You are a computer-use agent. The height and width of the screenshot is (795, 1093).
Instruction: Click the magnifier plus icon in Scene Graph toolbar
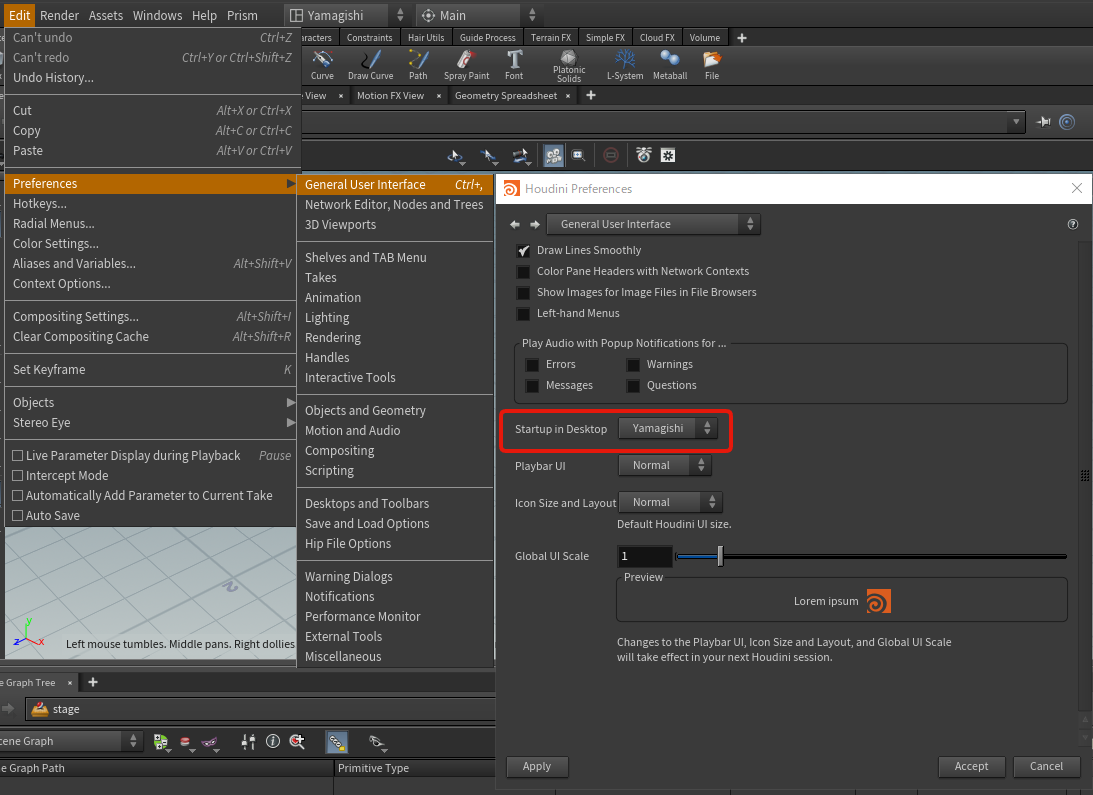[x=297, y=741]
